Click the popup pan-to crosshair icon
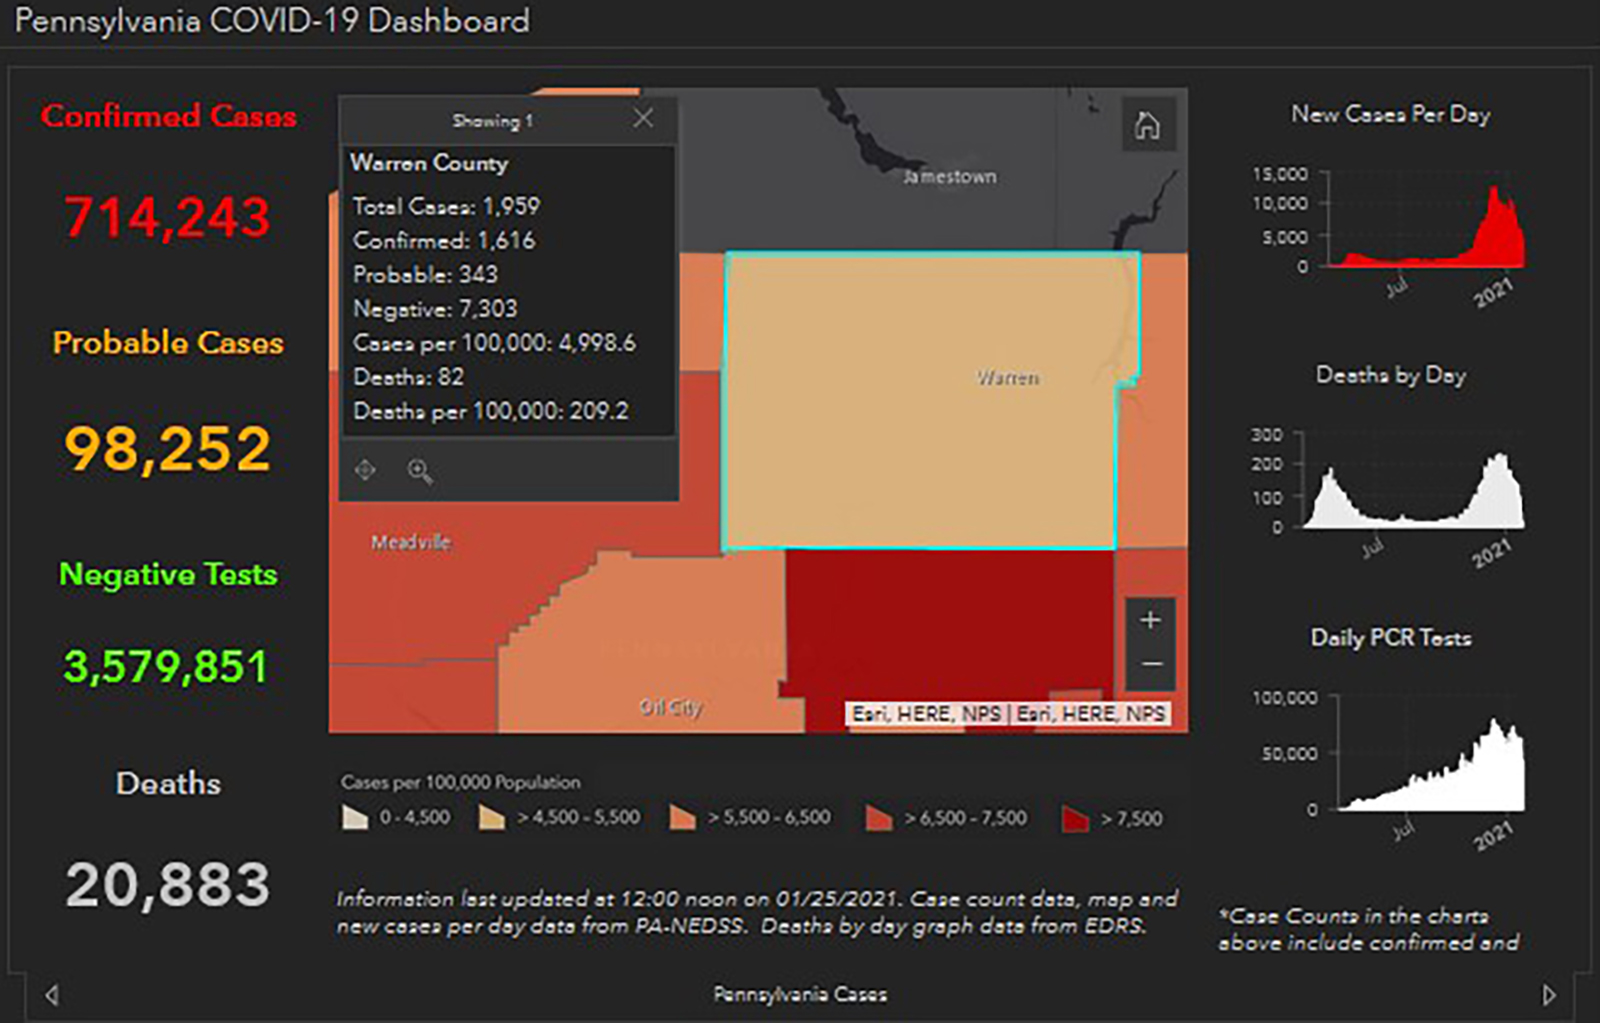 tap(365, 470)
